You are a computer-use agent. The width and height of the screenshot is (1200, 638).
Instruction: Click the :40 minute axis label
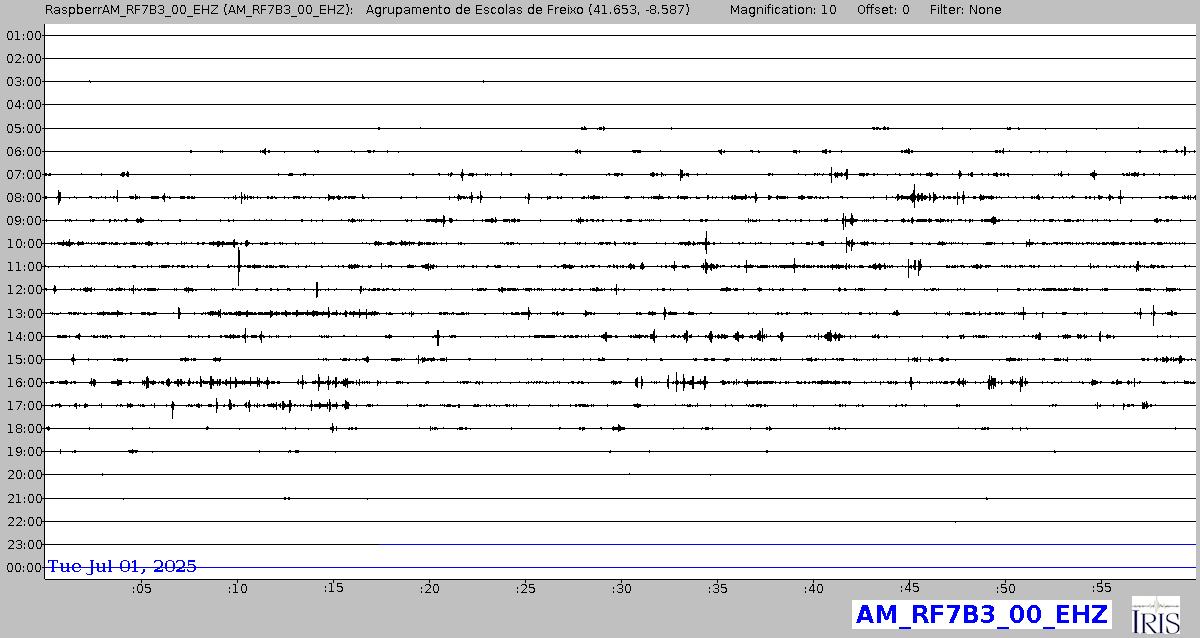813,589
